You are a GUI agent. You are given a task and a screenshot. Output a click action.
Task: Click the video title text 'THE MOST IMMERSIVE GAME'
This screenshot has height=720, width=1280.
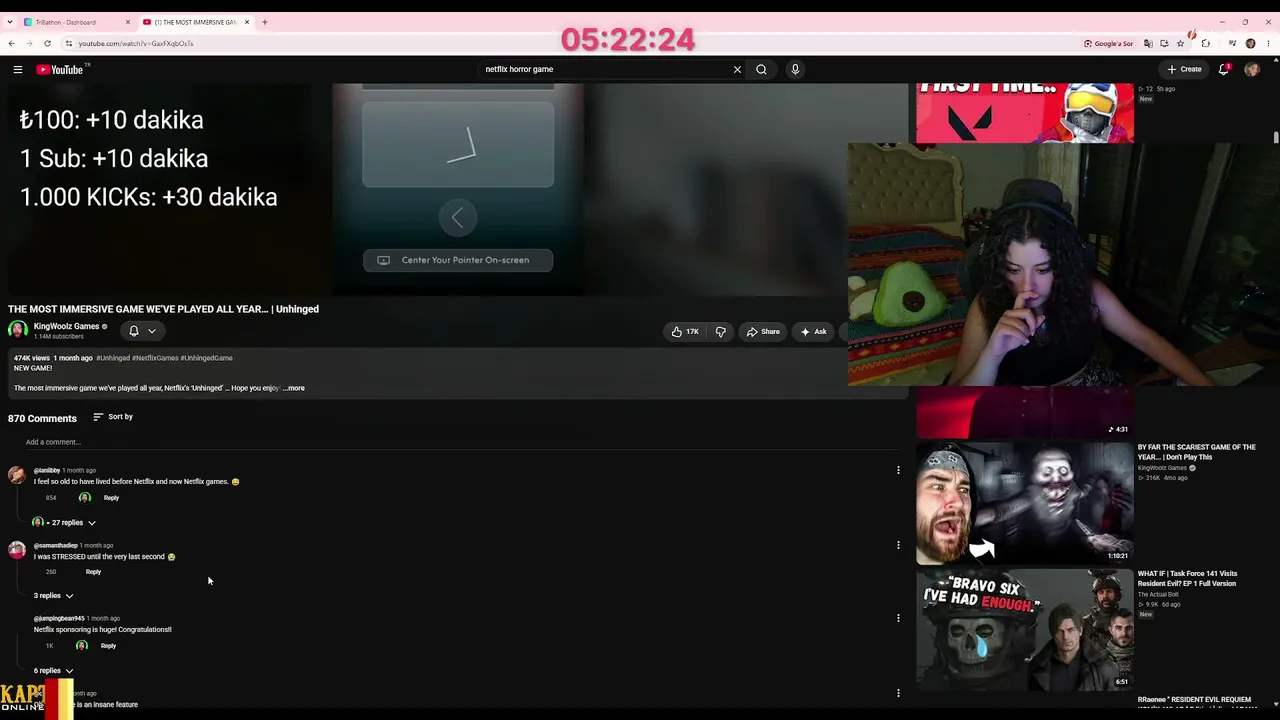point(163,309)
